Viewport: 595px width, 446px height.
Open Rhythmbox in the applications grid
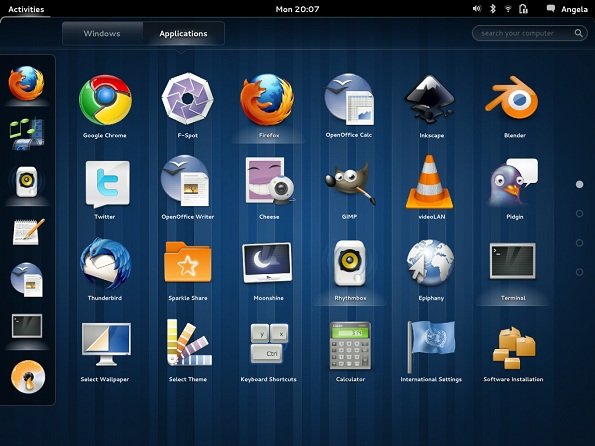(x=349, y=263)
